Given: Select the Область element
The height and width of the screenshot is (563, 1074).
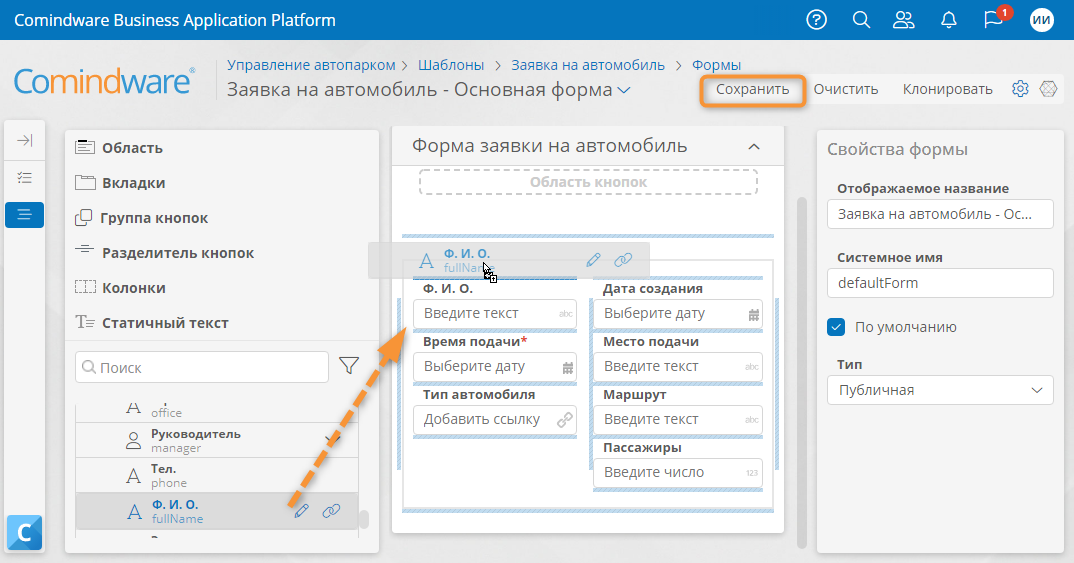Looking at the screenshot, I should click(x=118, y=148).
